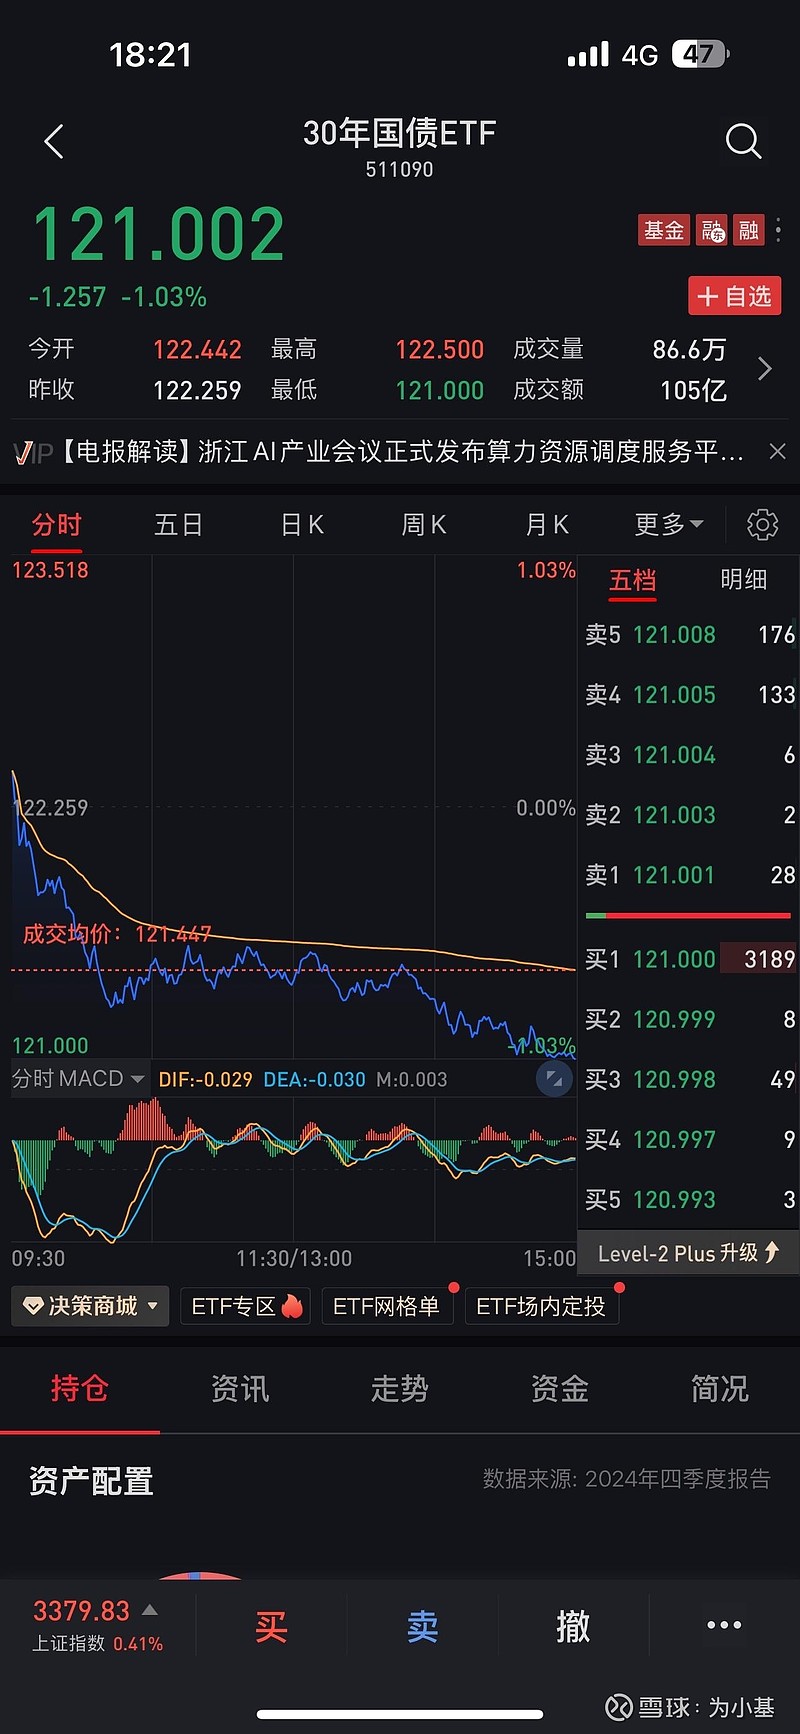Tap the 卖5 121.008 order row
Viewport: 800px width, 1734px height.
689,635
